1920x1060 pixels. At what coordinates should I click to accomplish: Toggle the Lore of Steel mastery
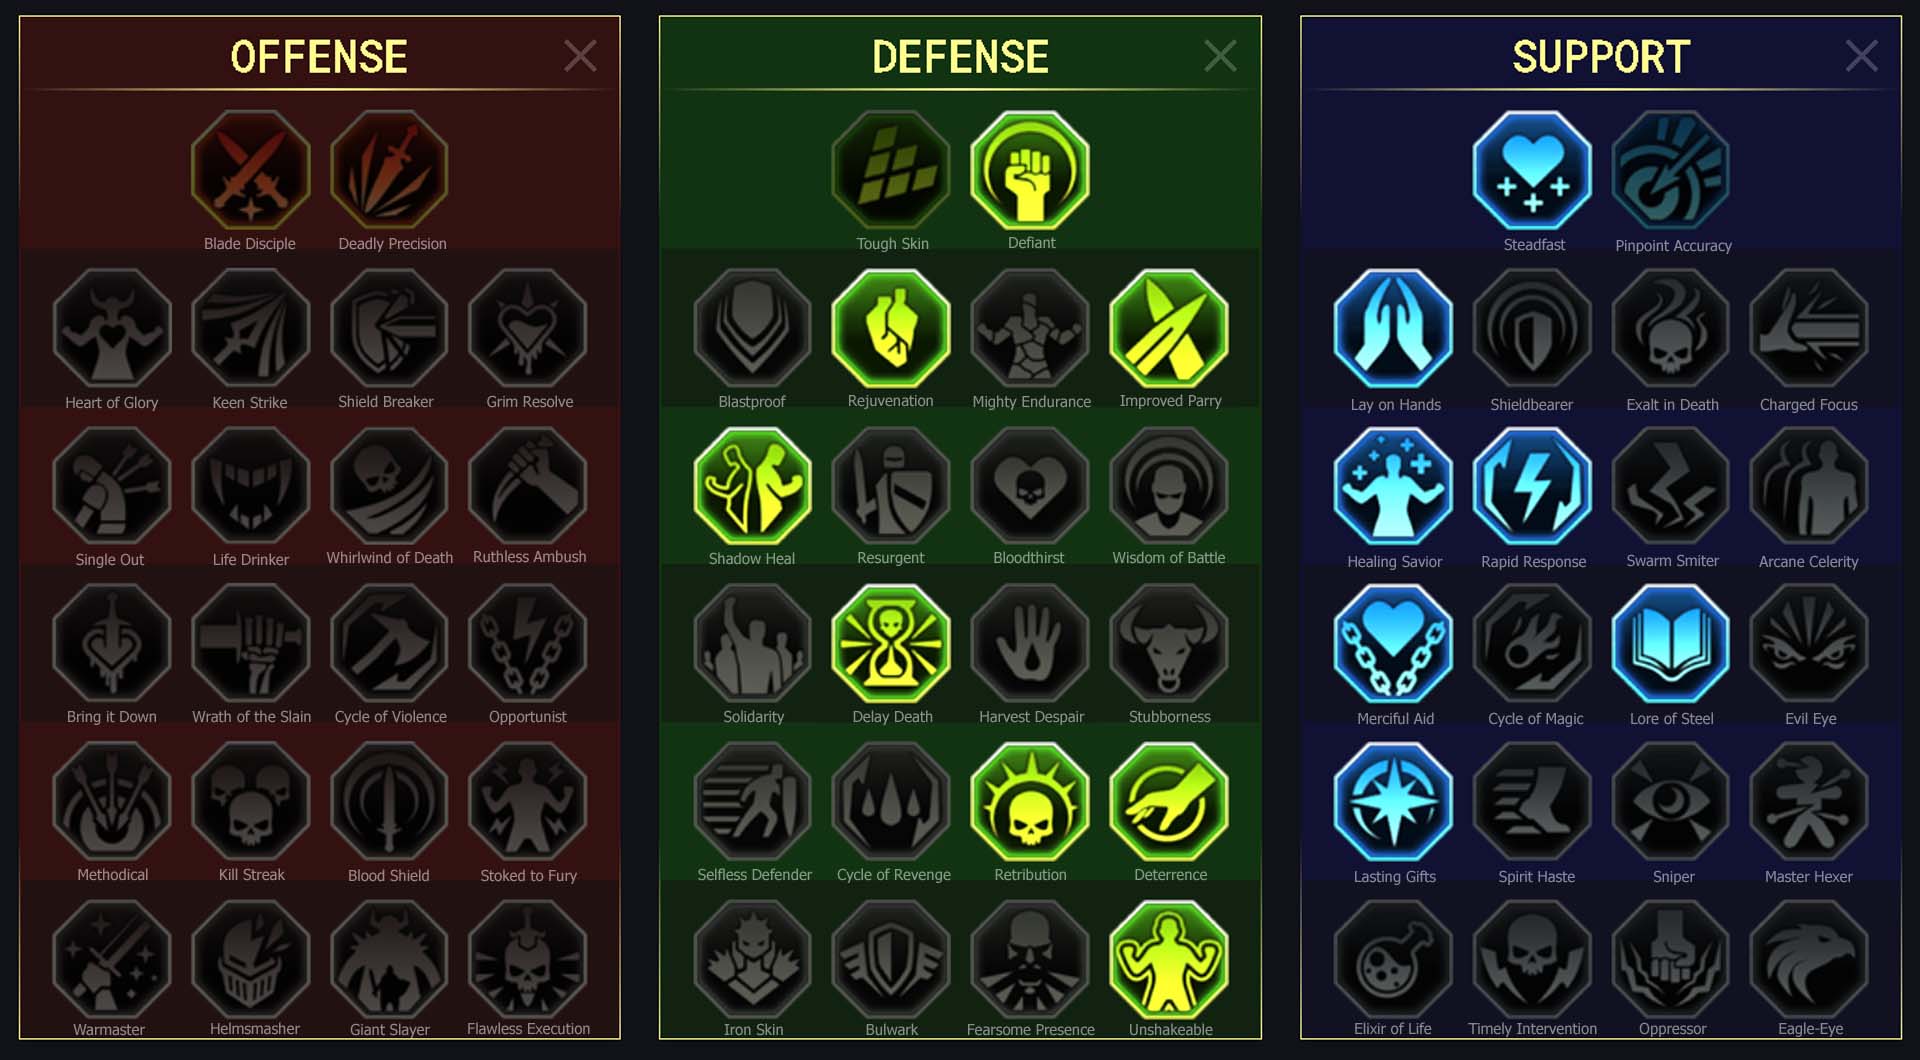[x=1671, y=644]
